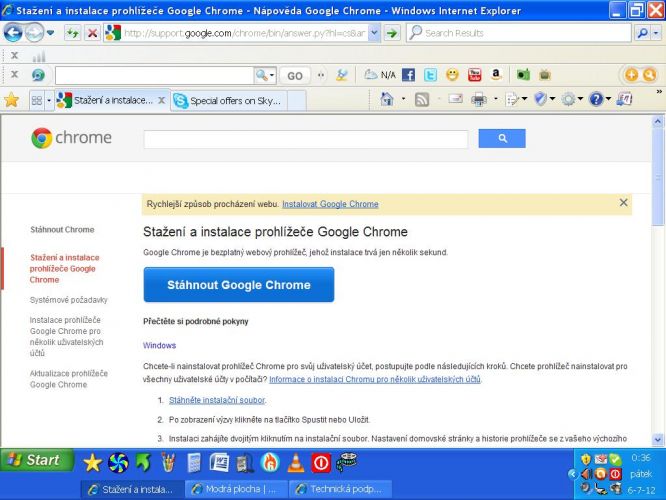Open the Amazon toolbar icon
The height and width of the screenshot is (500, 666).
pos(496,75)
